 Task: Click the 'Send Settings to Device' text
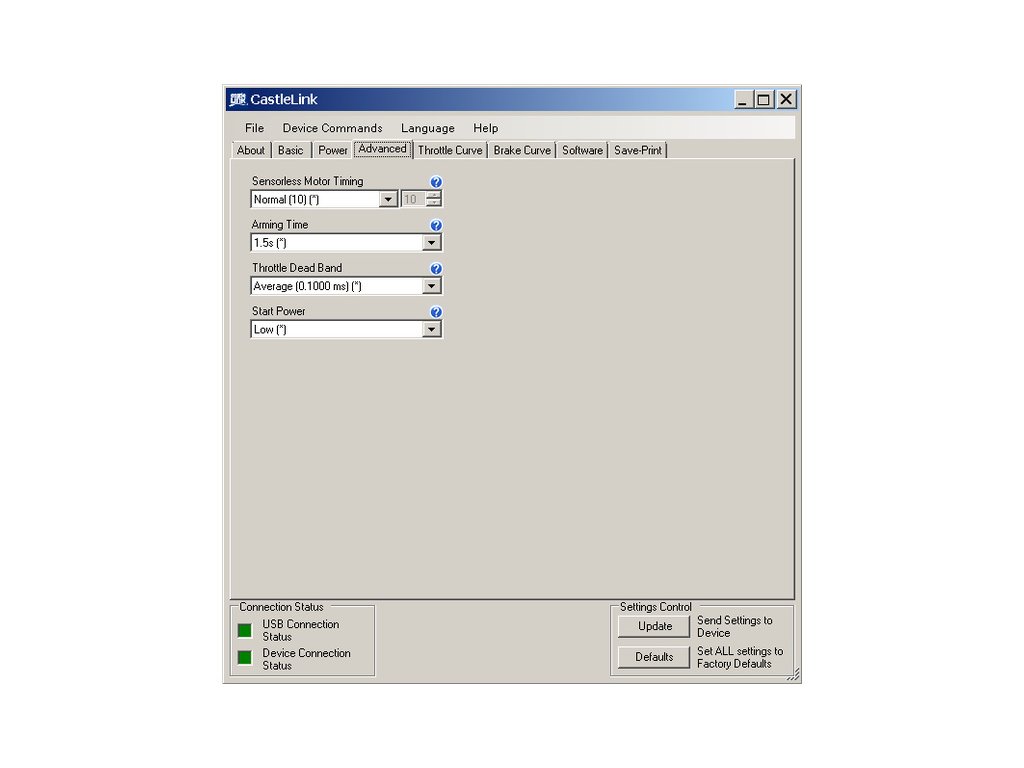pos(735,626)
